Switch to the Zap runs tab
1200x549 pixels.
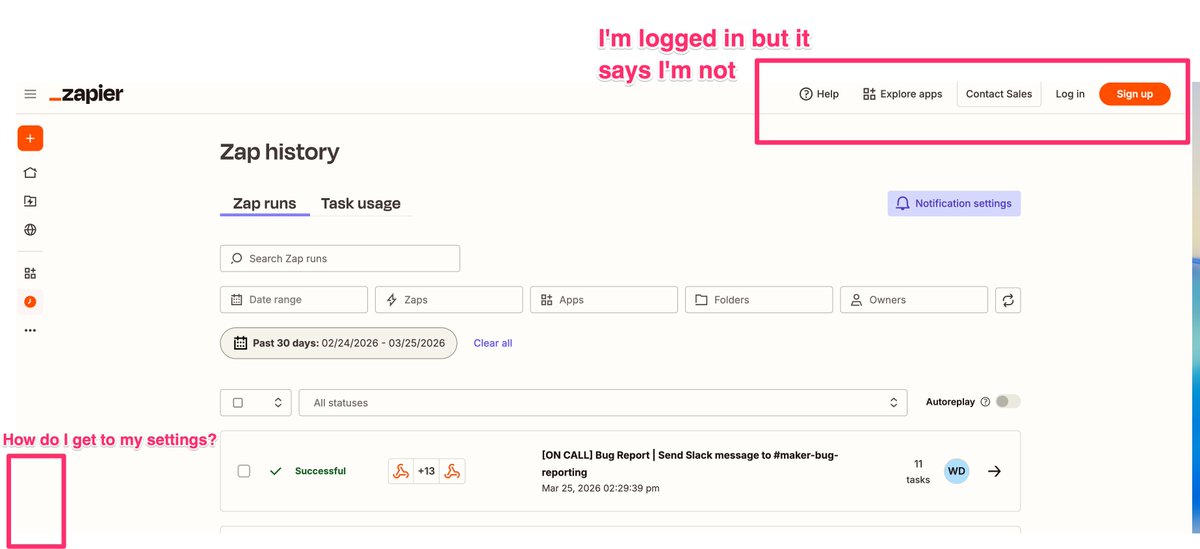[265, 203]
